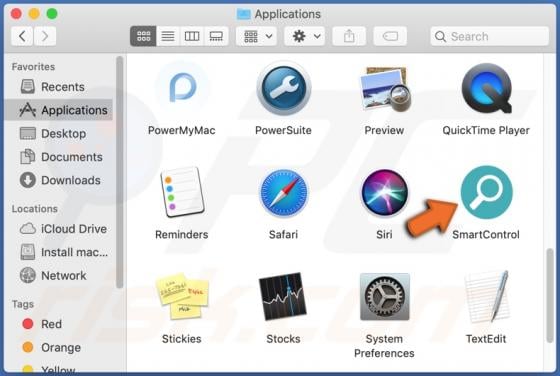Go forward with the right arrow button

[x=45, y=36]
